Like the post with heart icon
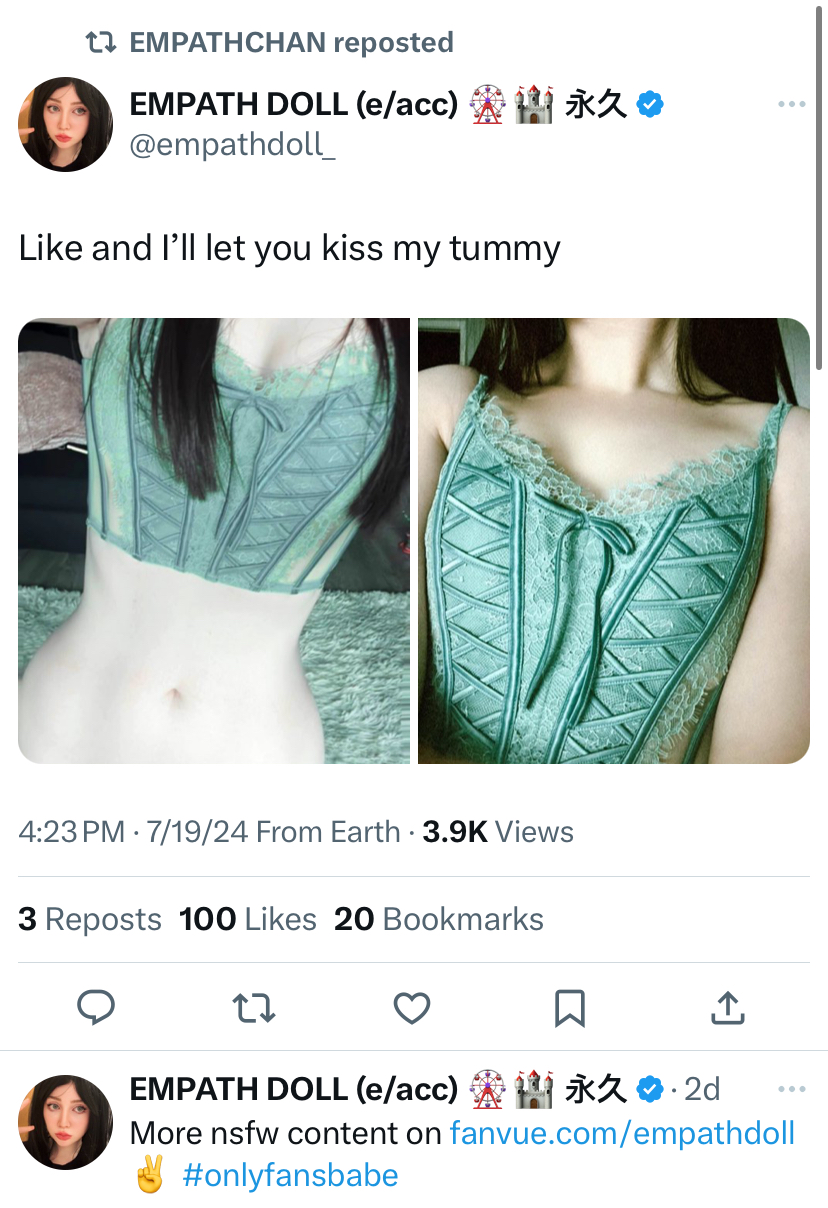Viewport: 828px width, 1208px height. point(412,1008)
